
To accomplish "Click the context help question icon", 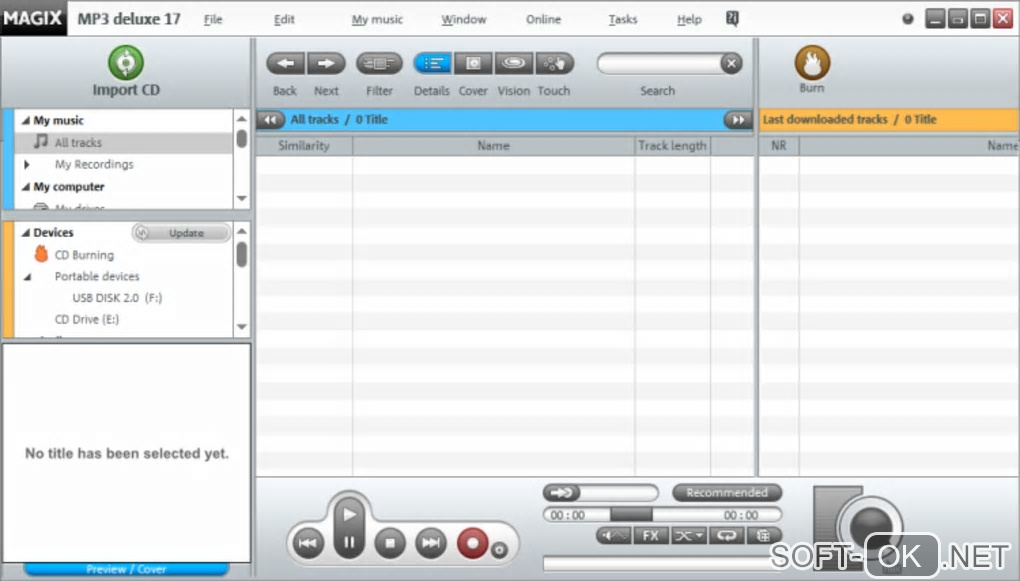I will (x=732, y=20).
